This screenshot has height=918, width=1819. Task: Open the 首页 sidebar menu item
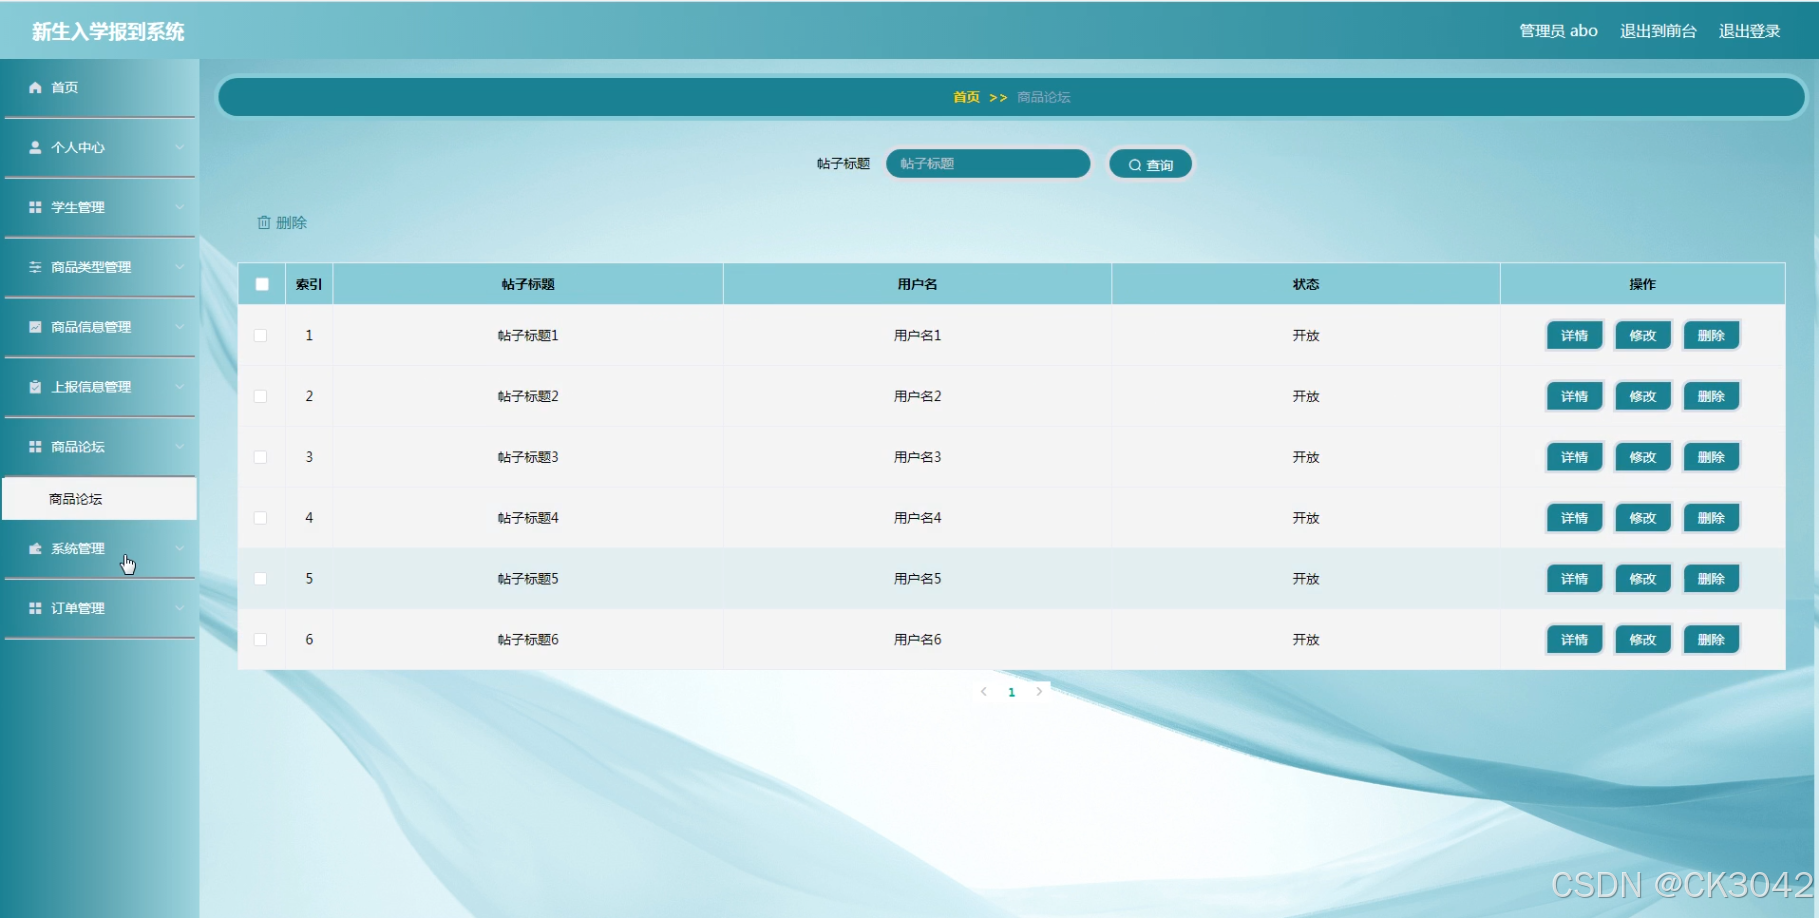click(100, 88)
